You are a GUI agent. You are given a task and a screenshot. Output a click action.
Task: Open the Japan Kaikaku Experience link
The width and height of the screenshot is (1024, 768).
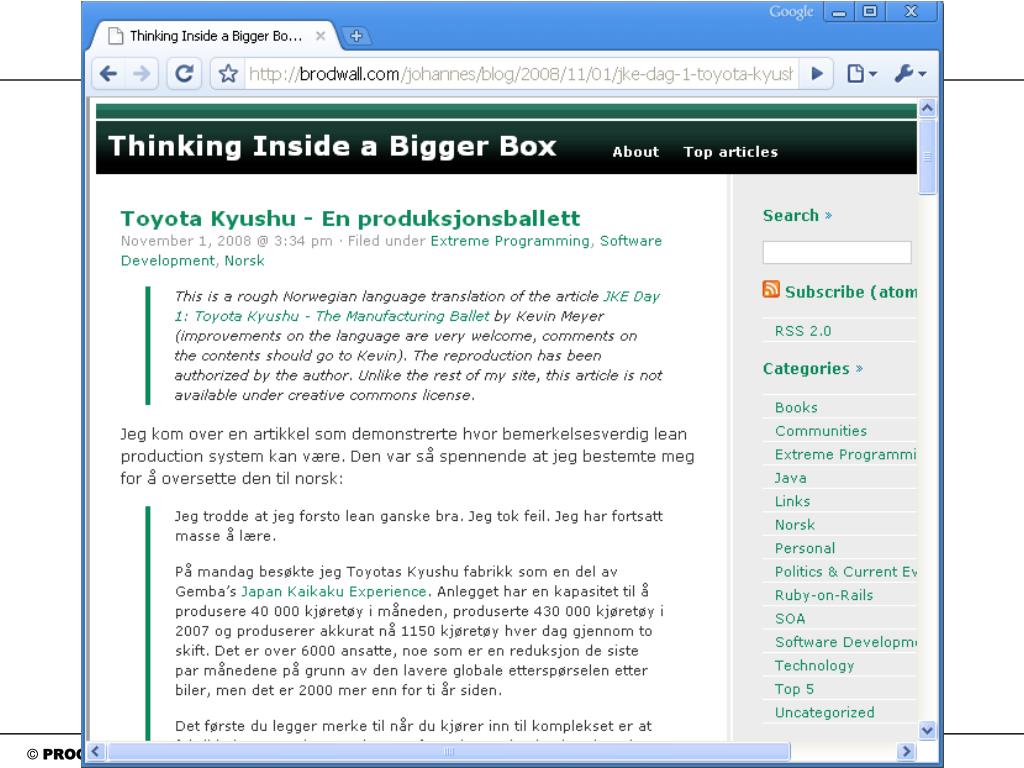pyautogui.click(x=333, y=592)
